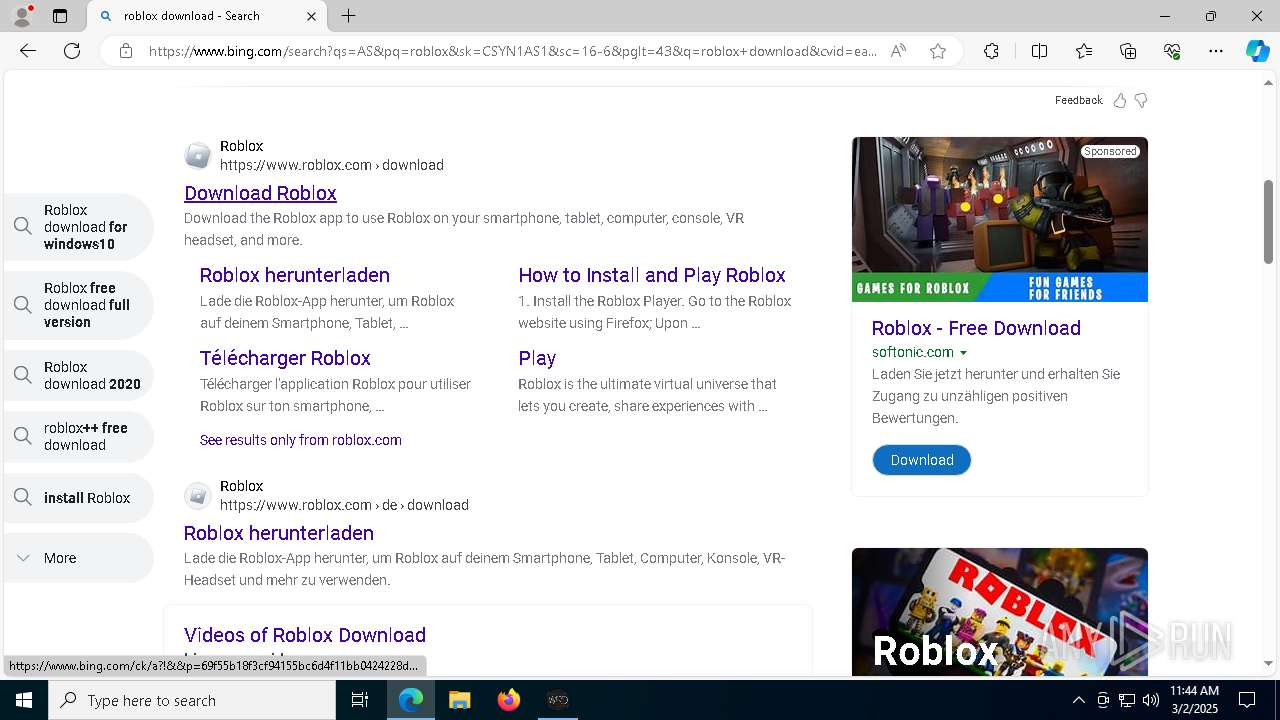
Task: Click the Sponsored label on ad
Action: 1110,152
